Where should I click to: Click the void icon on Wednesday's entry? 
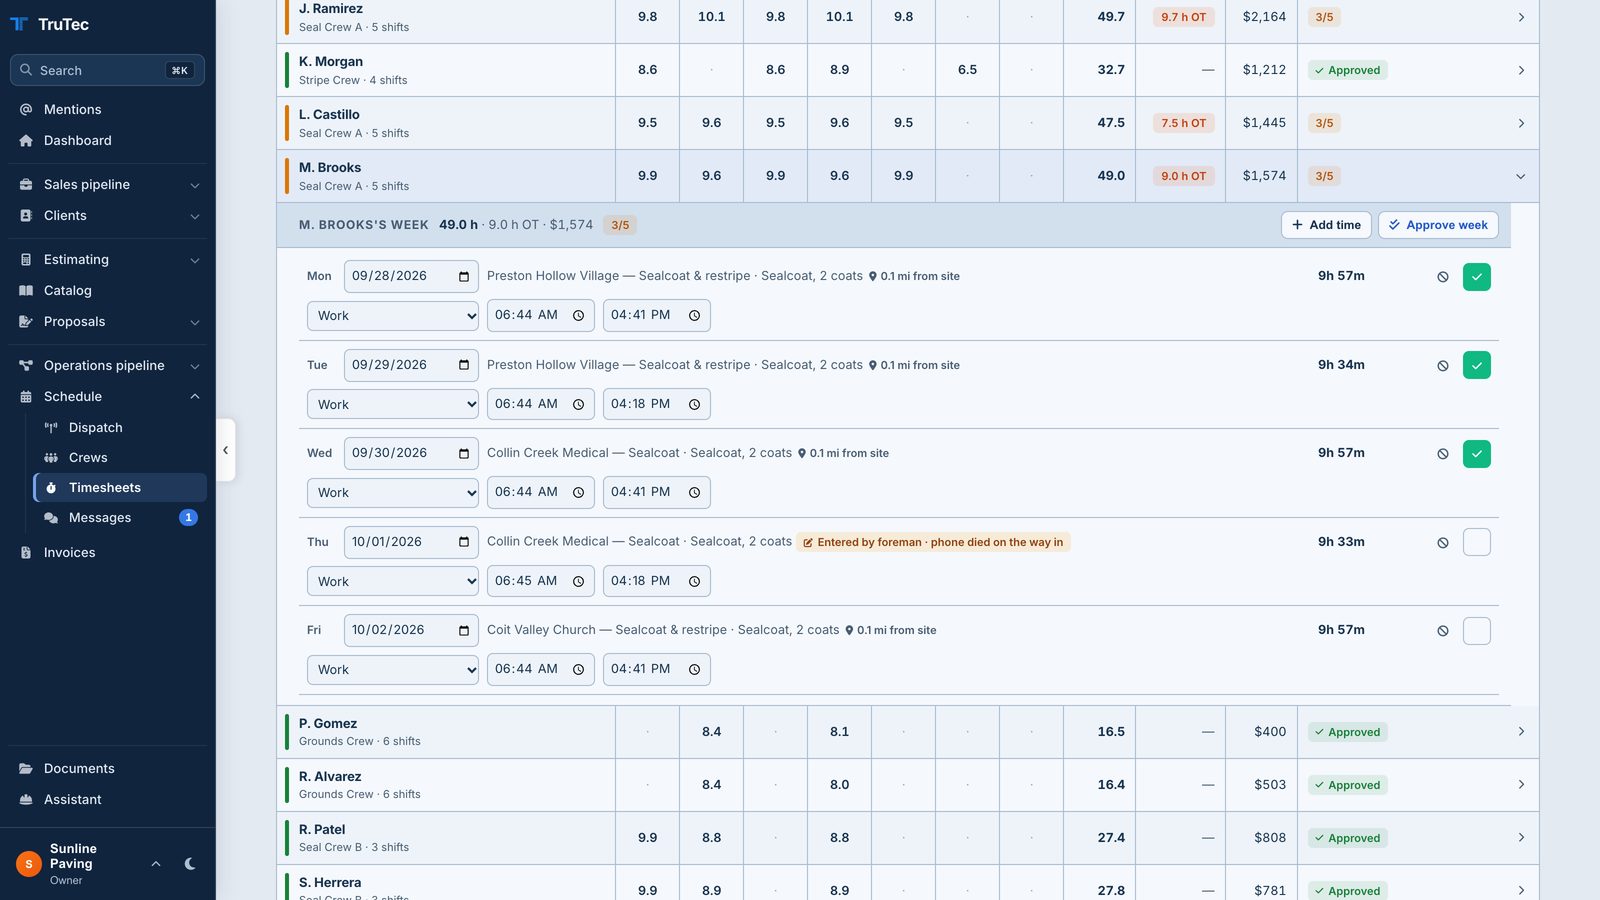tap(1443, 454)
